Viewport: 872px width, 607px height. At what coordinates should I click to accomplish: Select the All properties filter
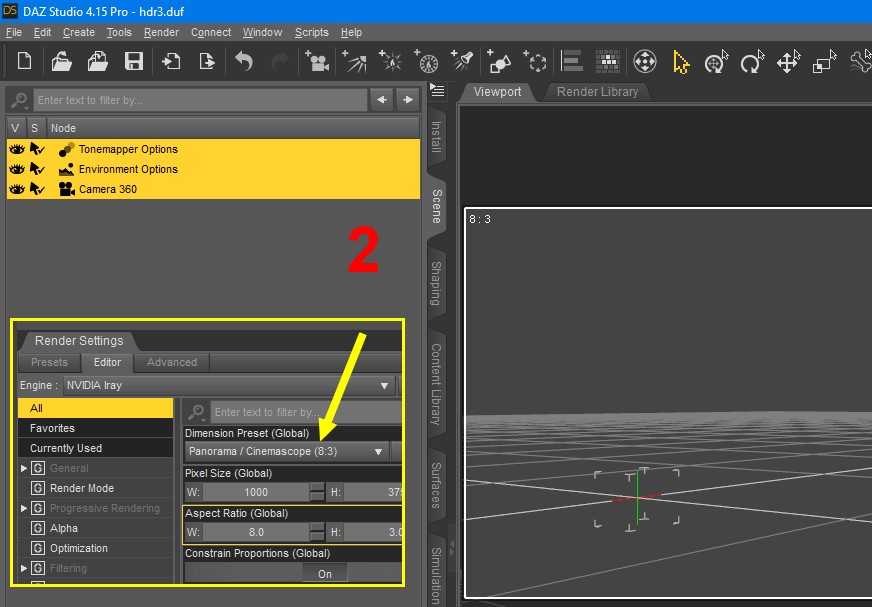(x=96, y=408)
